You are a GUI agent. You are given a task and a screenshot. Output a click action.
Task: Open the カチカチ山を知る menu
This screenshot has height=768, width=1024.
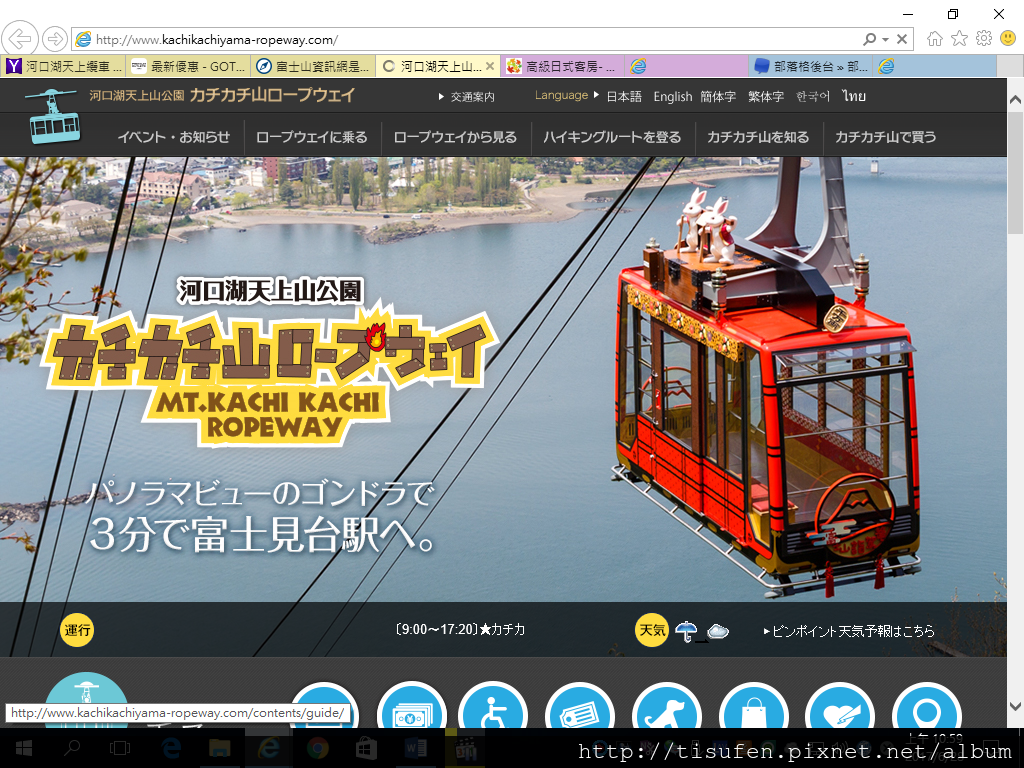click(x=758, y=137)
